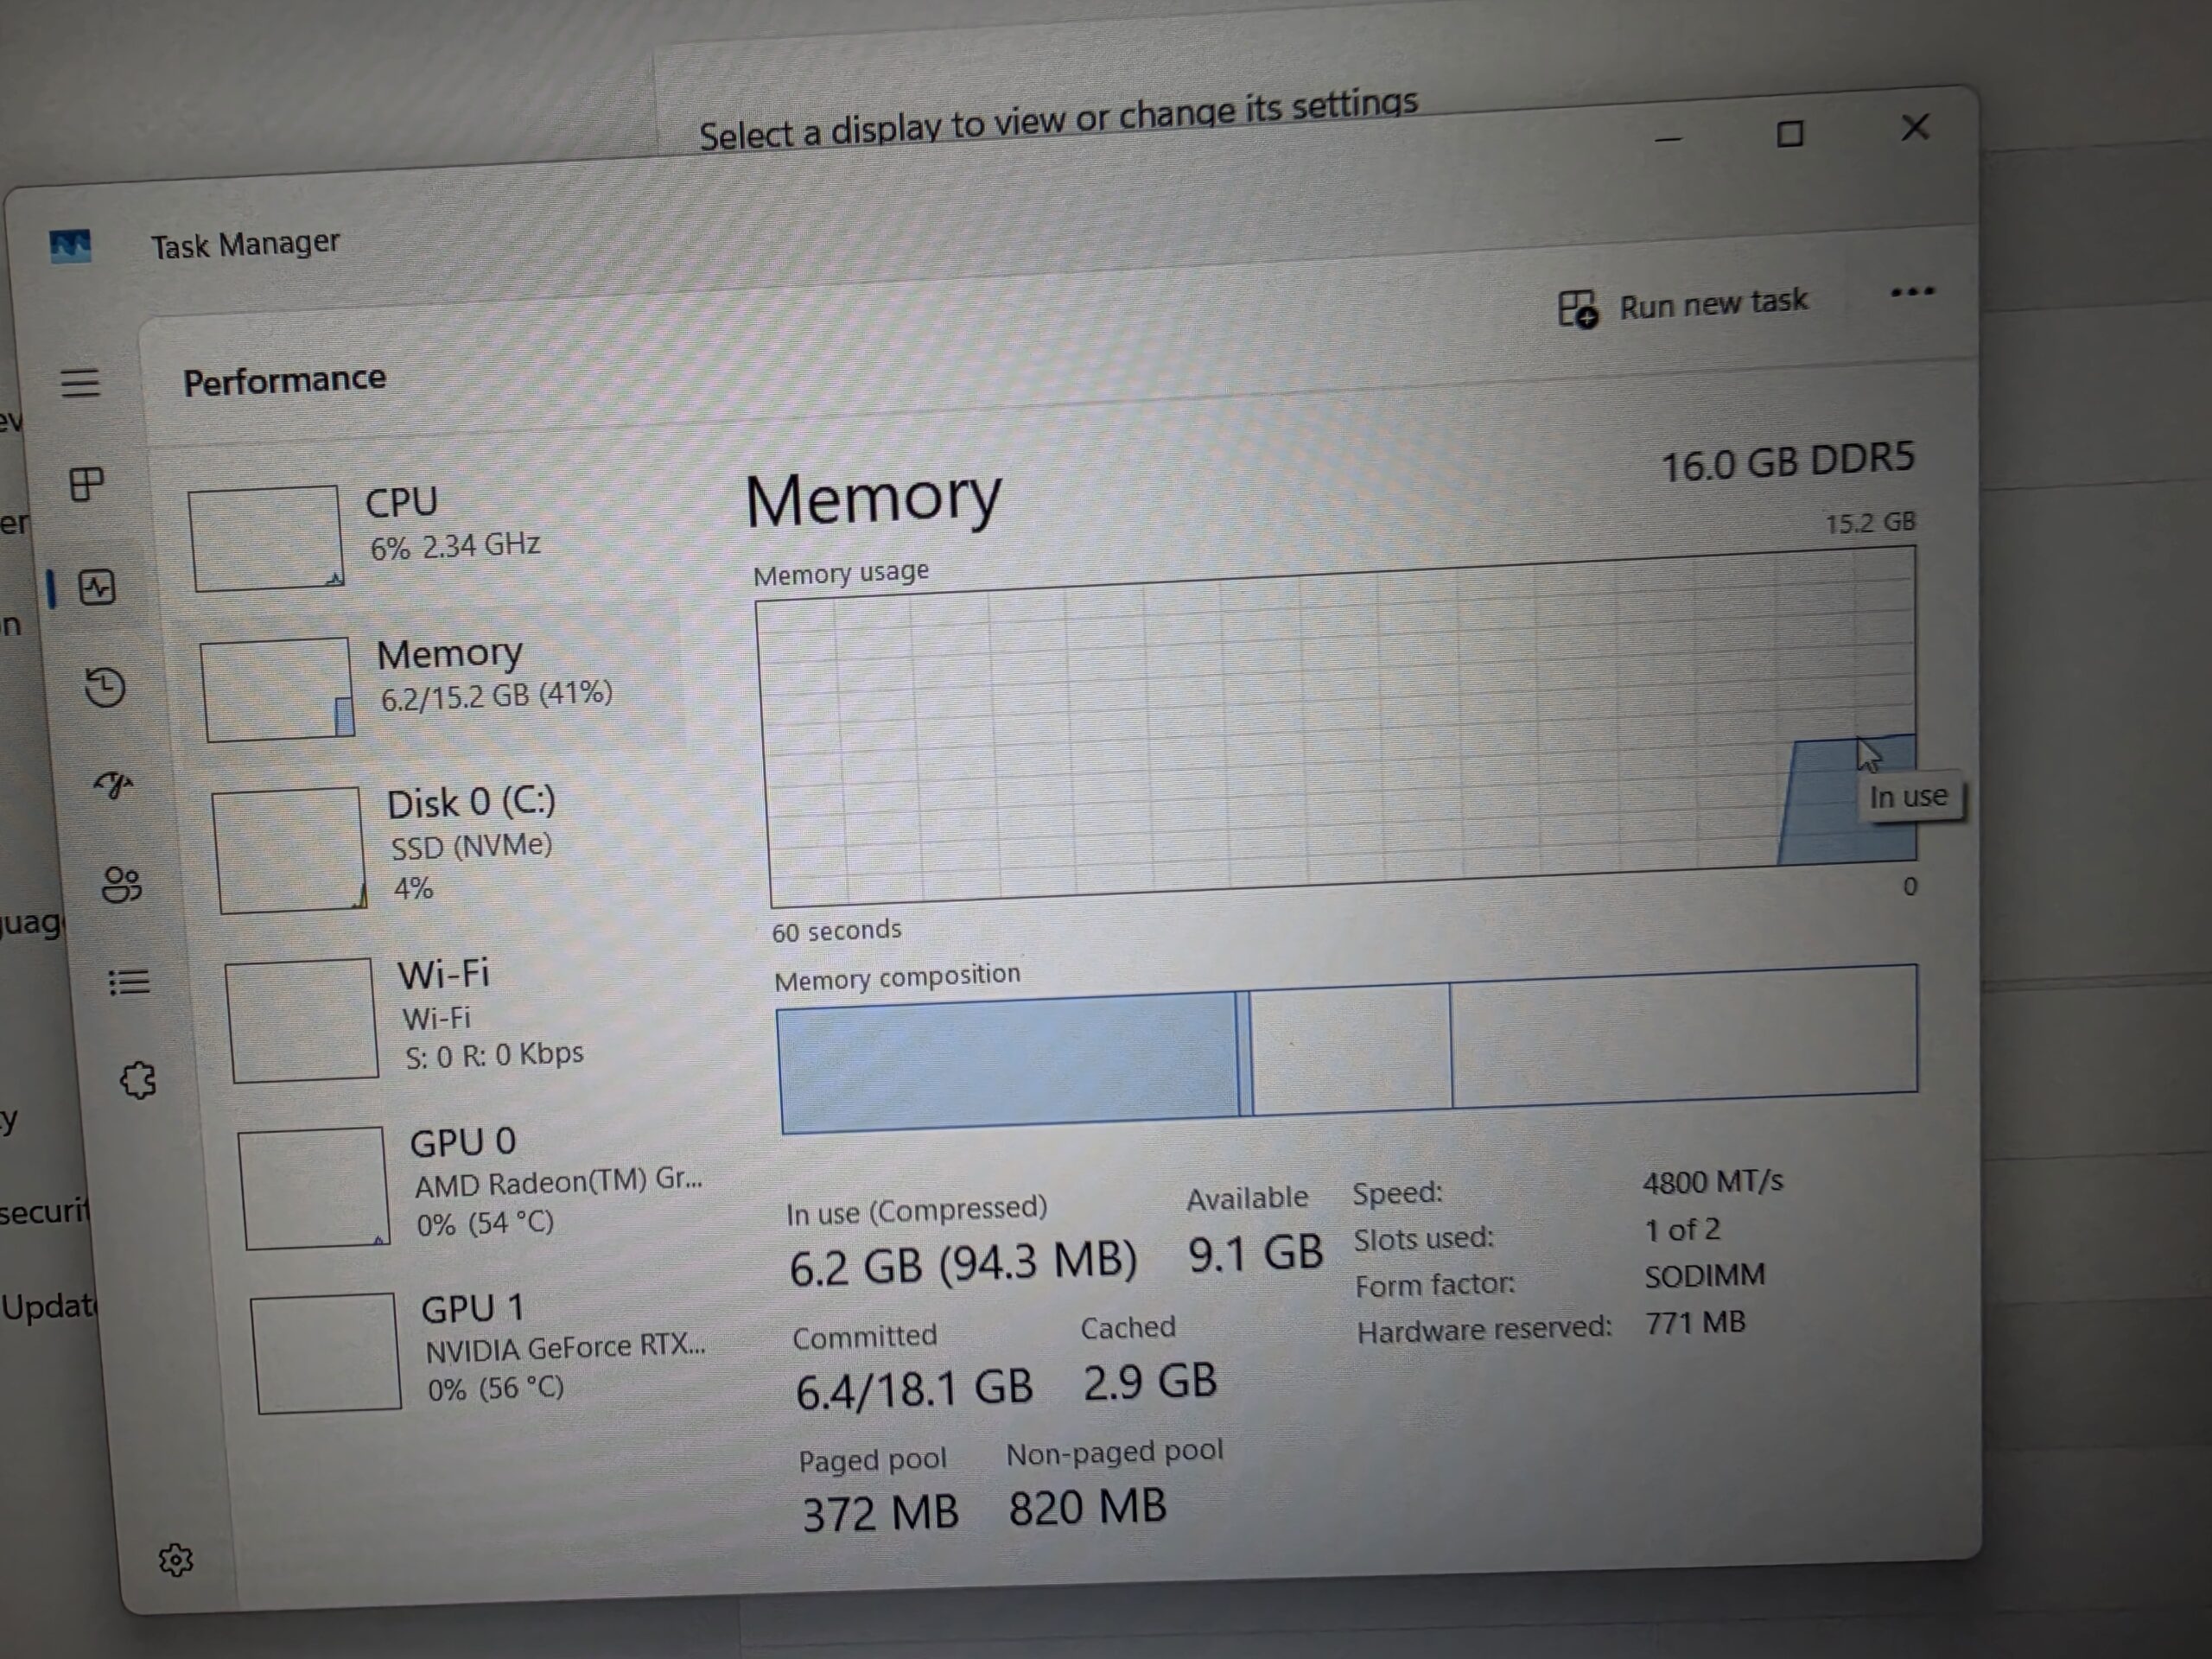Click the CPU mini graph thumbnail
Screen dimensions: 2212x1659
point(266,538)
